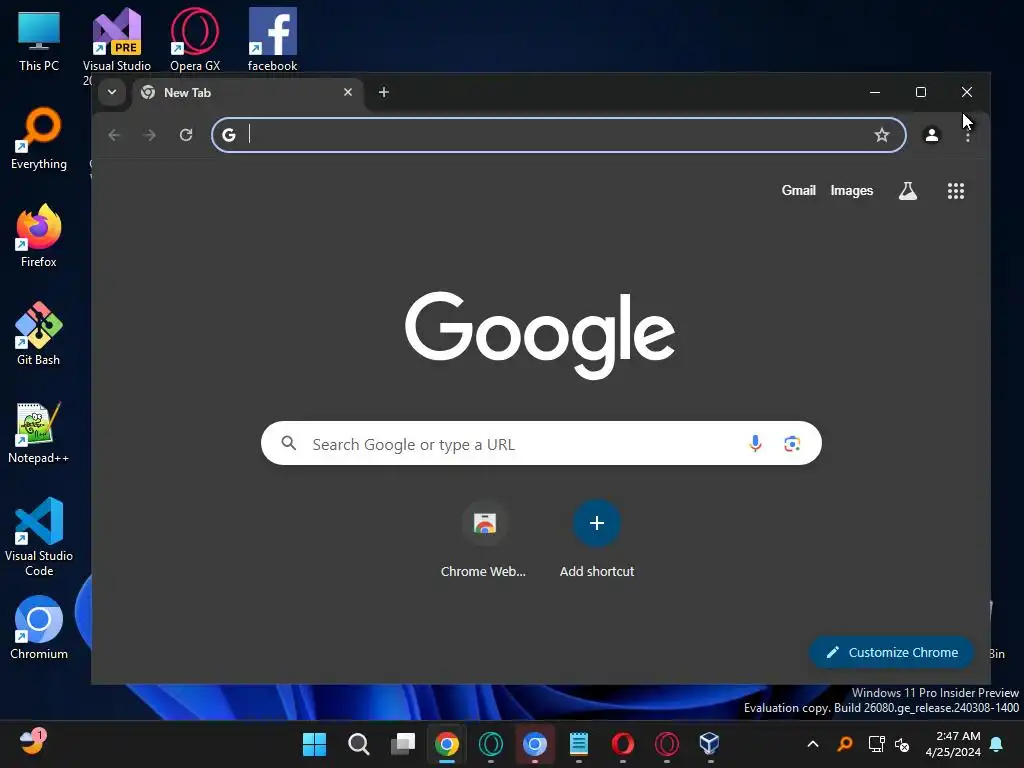This screenshot has height=768, width=1024.
Task: Bookmark this tab with the star icon
Action: [x=882, y=135]
